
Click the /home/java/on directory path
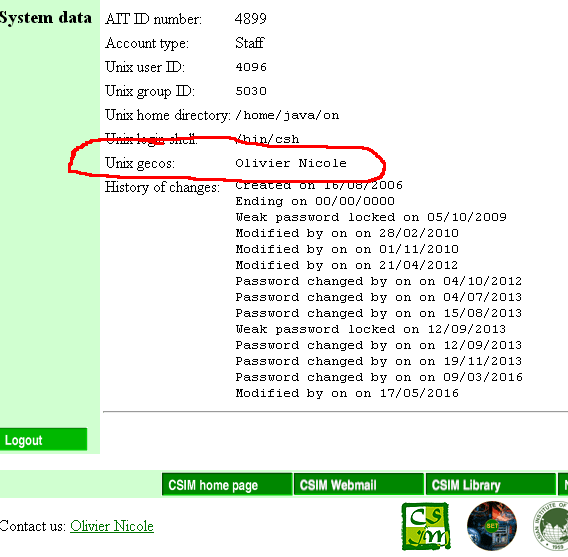[287, 115]
